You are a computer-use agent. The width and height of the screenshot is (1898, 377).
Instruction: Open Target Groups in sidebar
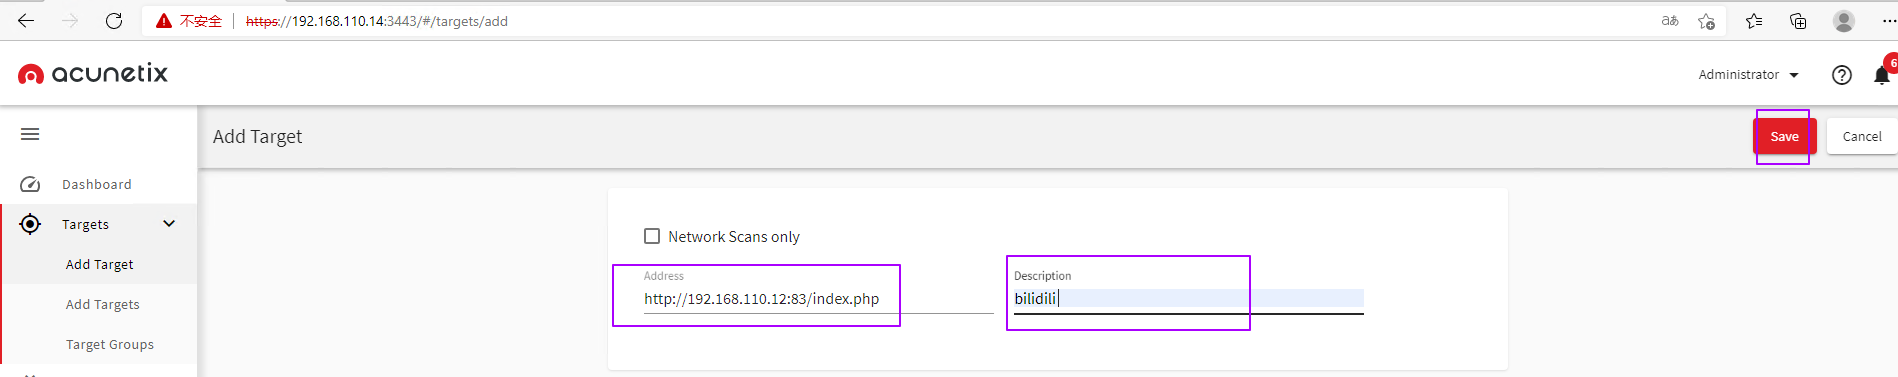110,344
